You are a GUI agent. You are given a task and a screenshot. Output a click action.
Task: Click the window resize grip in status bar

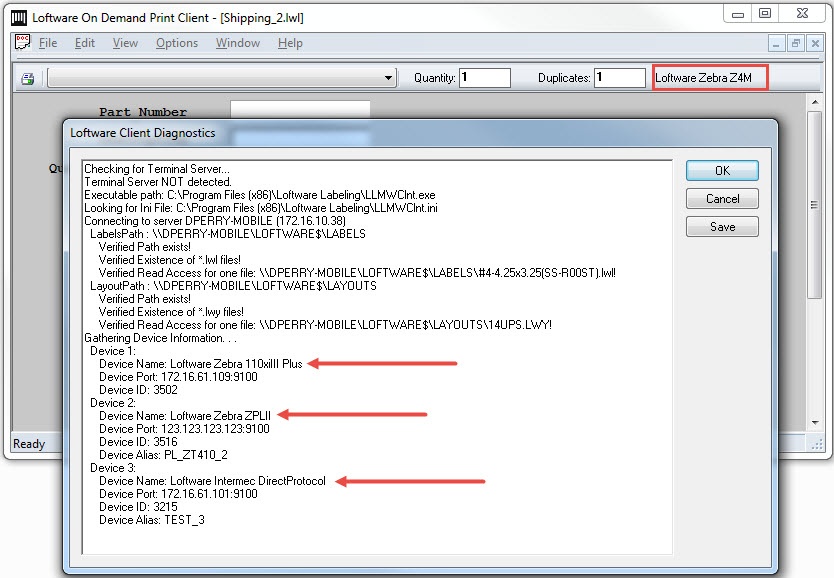pos(816,445)
